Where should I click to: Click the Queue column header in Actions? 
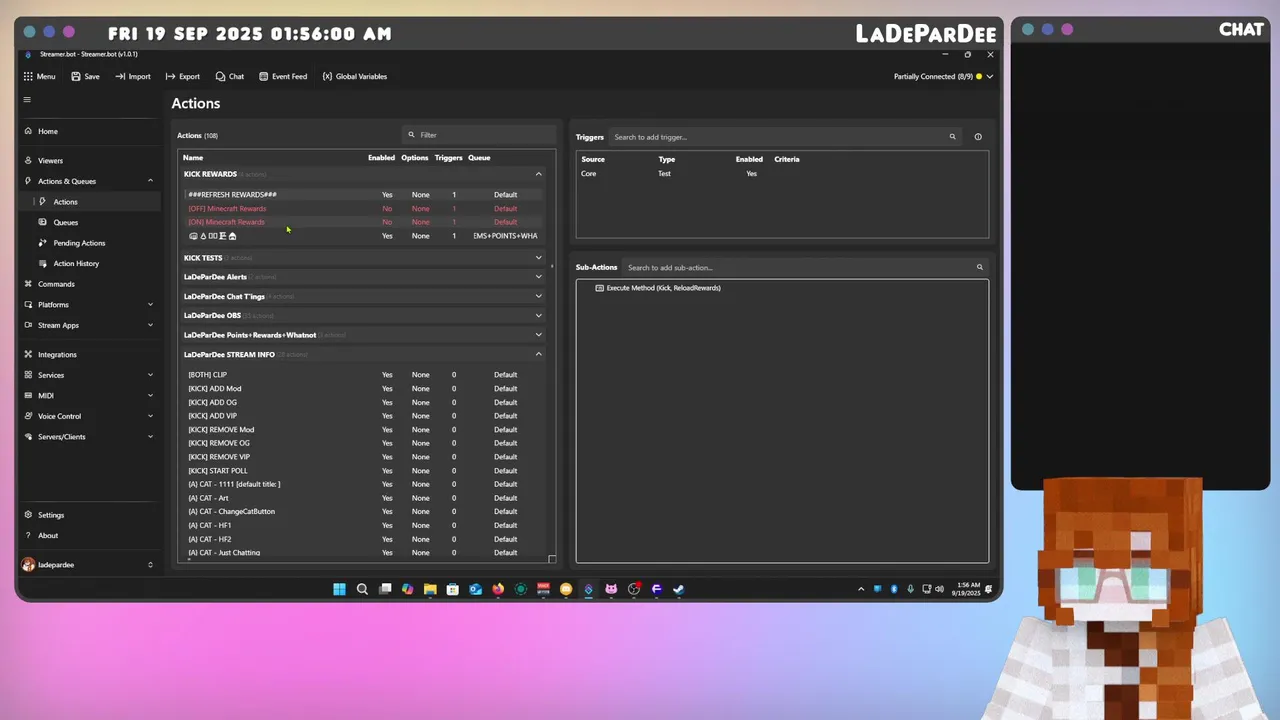click(479, 158)
